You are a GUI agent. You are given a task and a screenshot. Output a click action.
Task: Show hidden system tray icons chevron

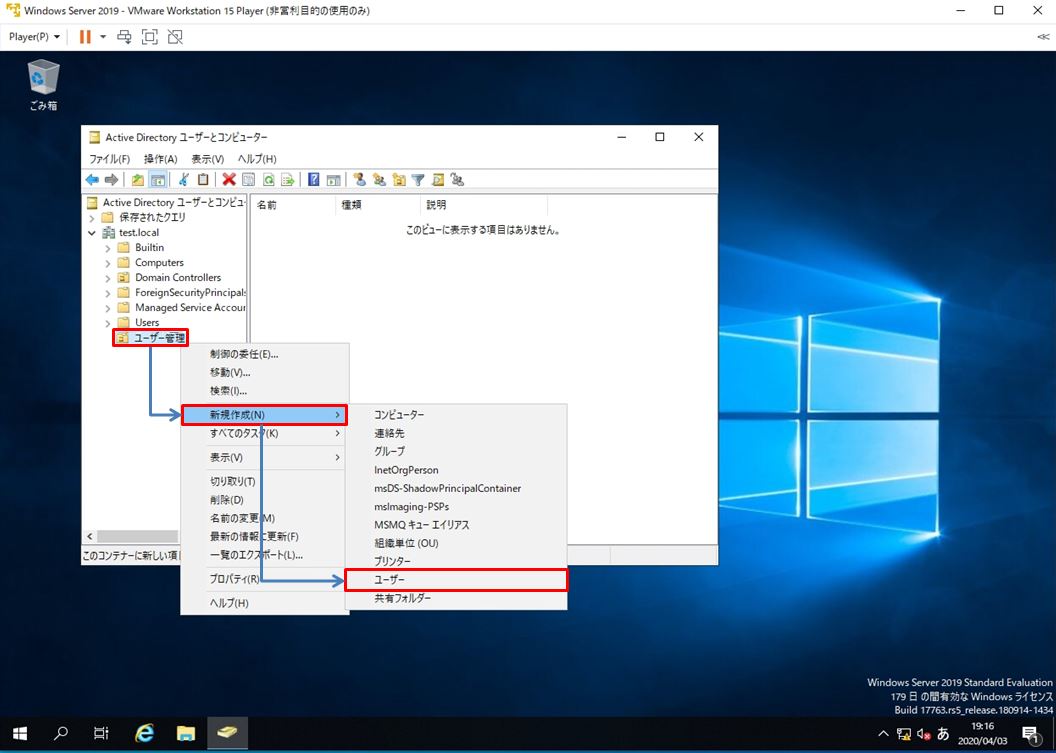tap(884, 733)
